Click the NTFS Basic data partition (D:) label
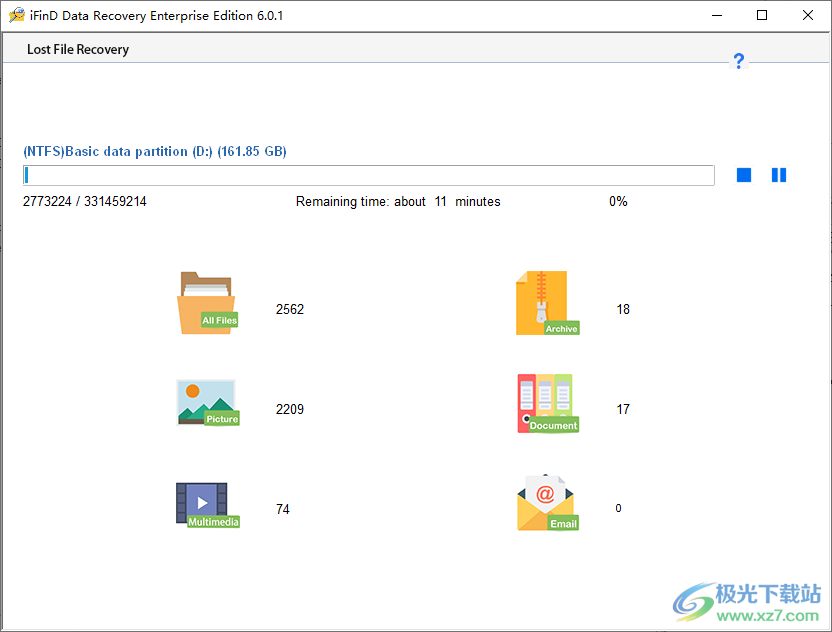832x632 pixels. (x=155, y=151)
